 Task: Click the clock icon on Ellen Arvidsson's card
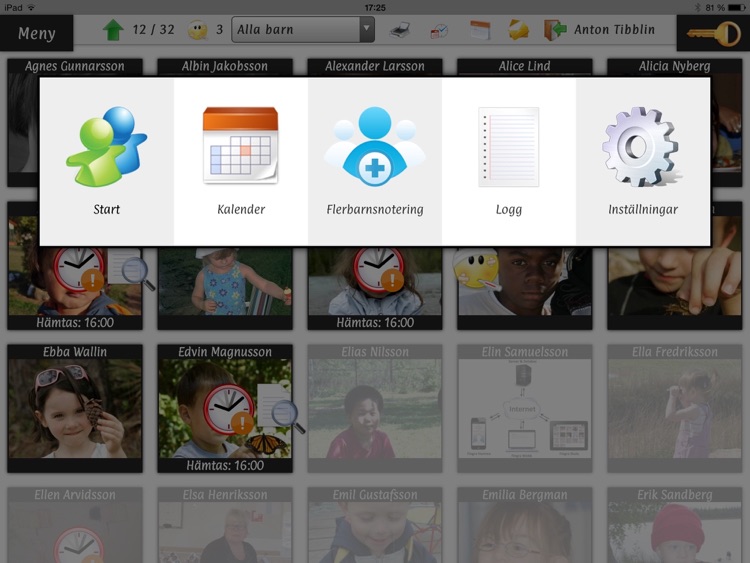point(78,545)
